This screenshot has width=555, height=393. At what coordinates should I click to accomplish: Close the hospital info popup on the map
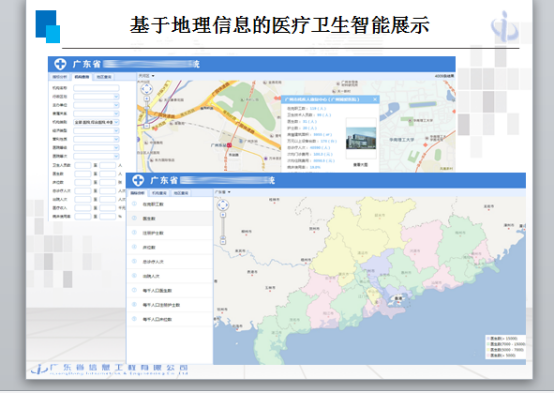[x=375, y=99]
